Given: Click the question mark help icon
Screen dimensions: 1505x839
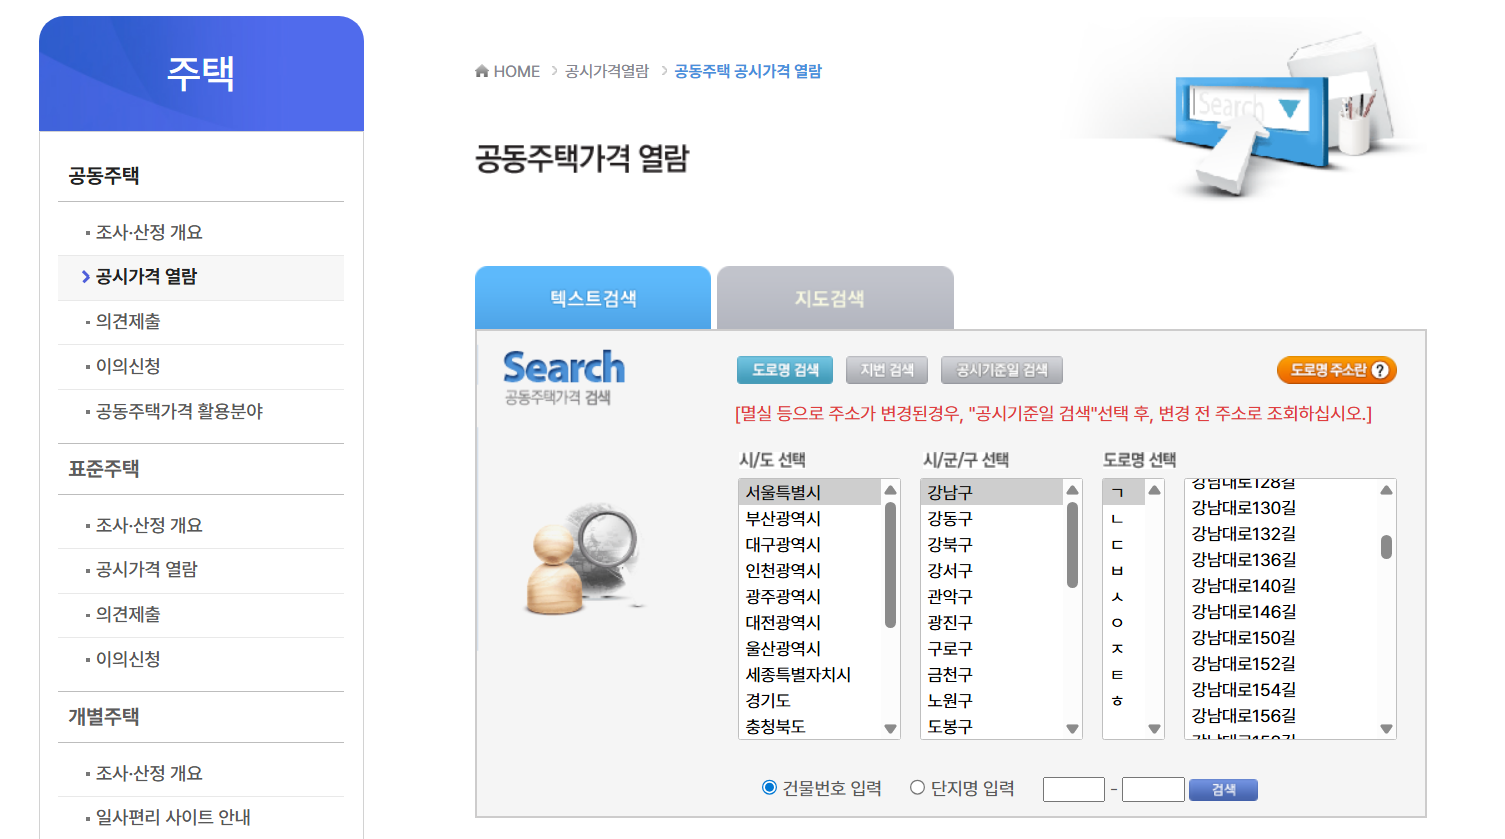Looking at the screenshot, I should click(1380, 370).
